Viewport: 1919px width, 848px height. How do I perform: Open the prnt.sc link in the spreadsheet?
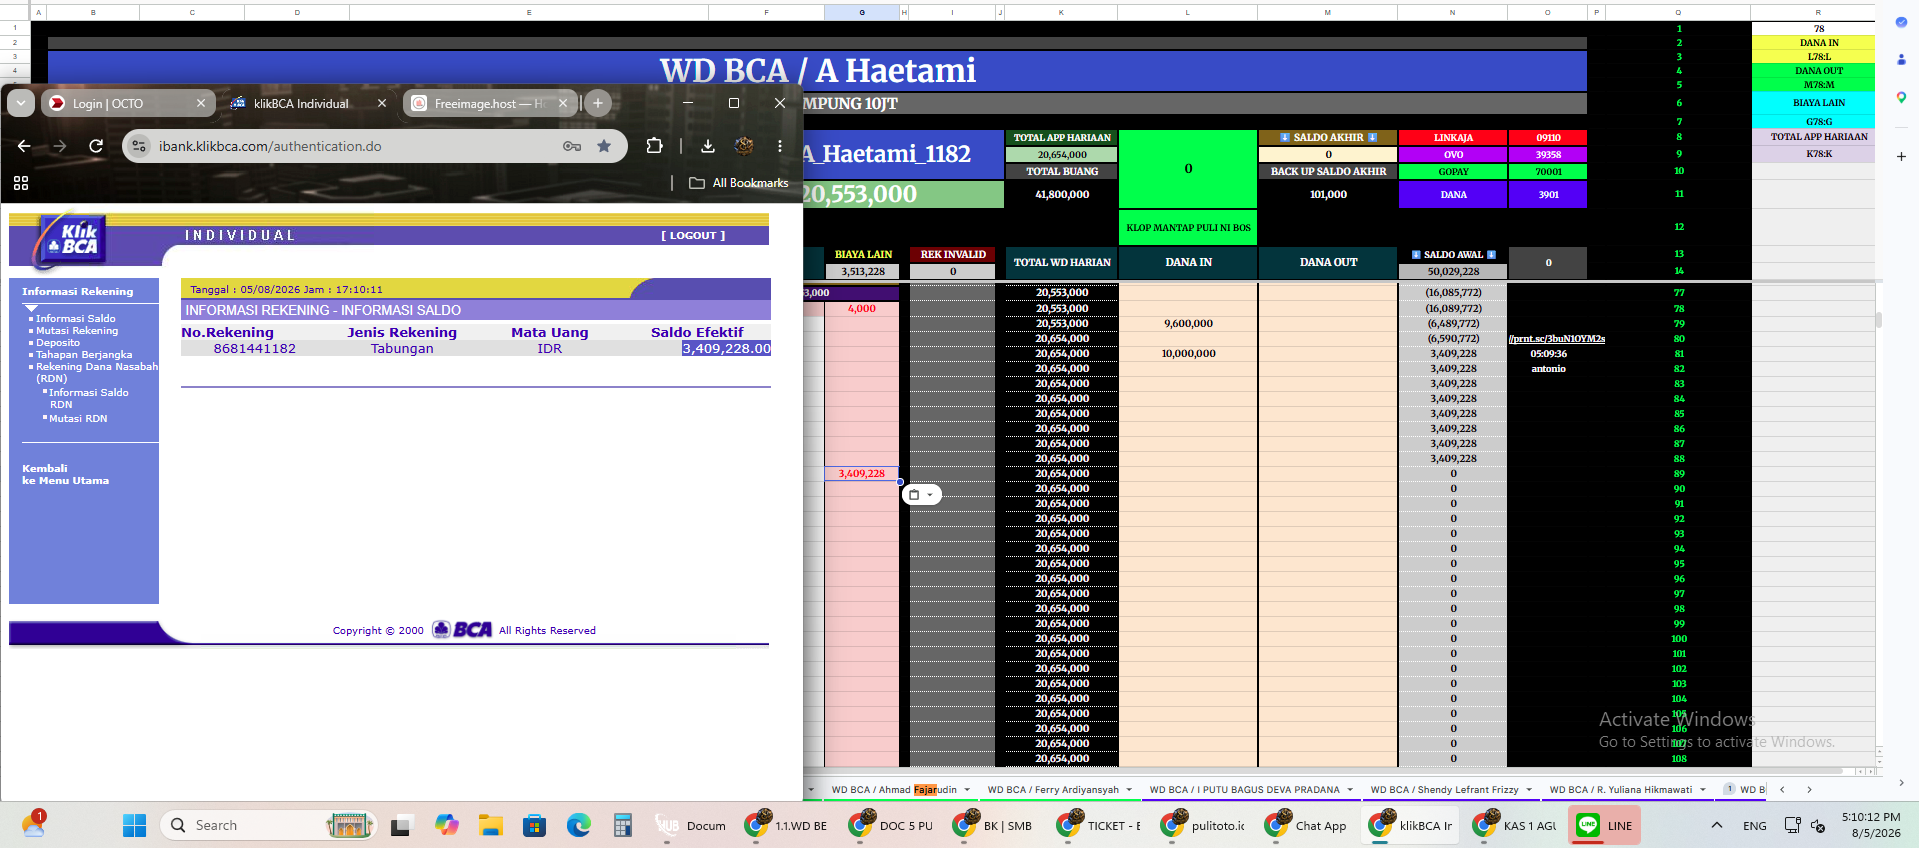(1557, 339)
